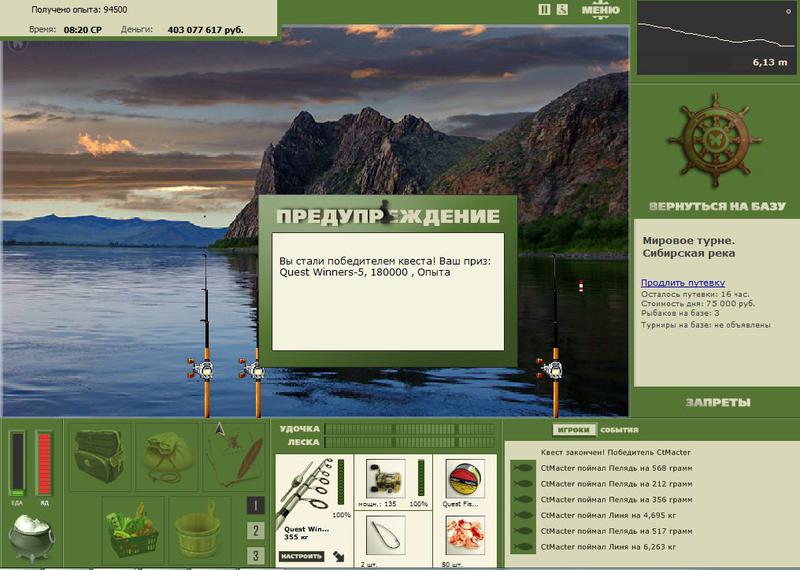Image resolution: width=800 pixels, height=570 pixels.
Task: Click the ЛЕСКА tension bar
Action: tap(410, 442)
